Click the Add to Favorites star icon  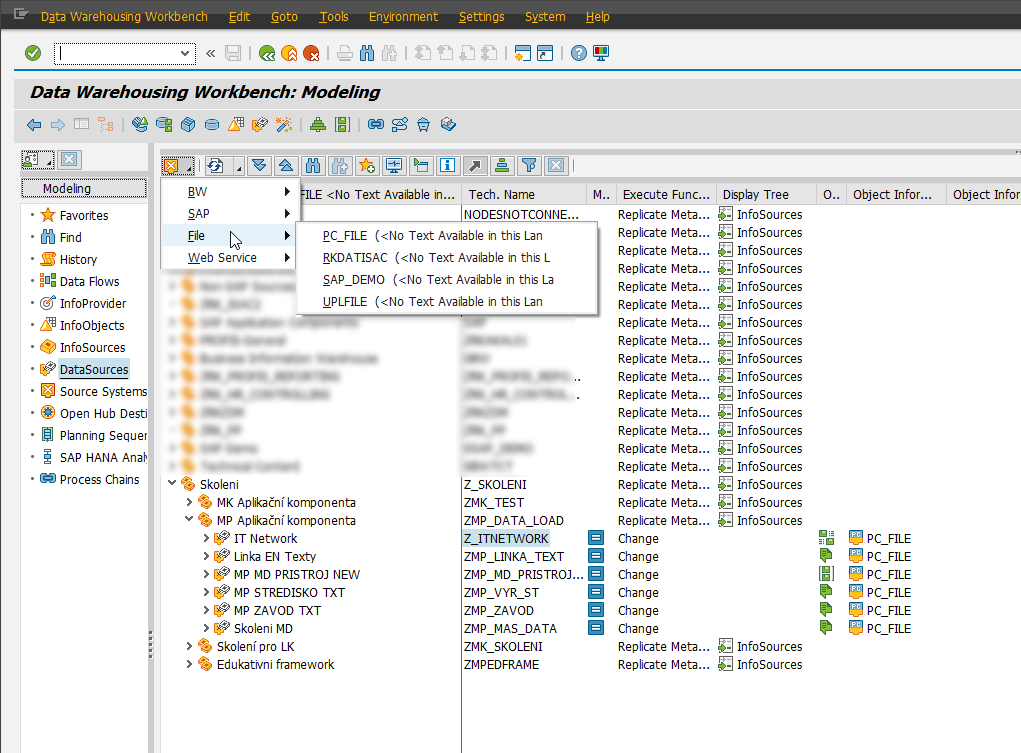pos(367,165)
